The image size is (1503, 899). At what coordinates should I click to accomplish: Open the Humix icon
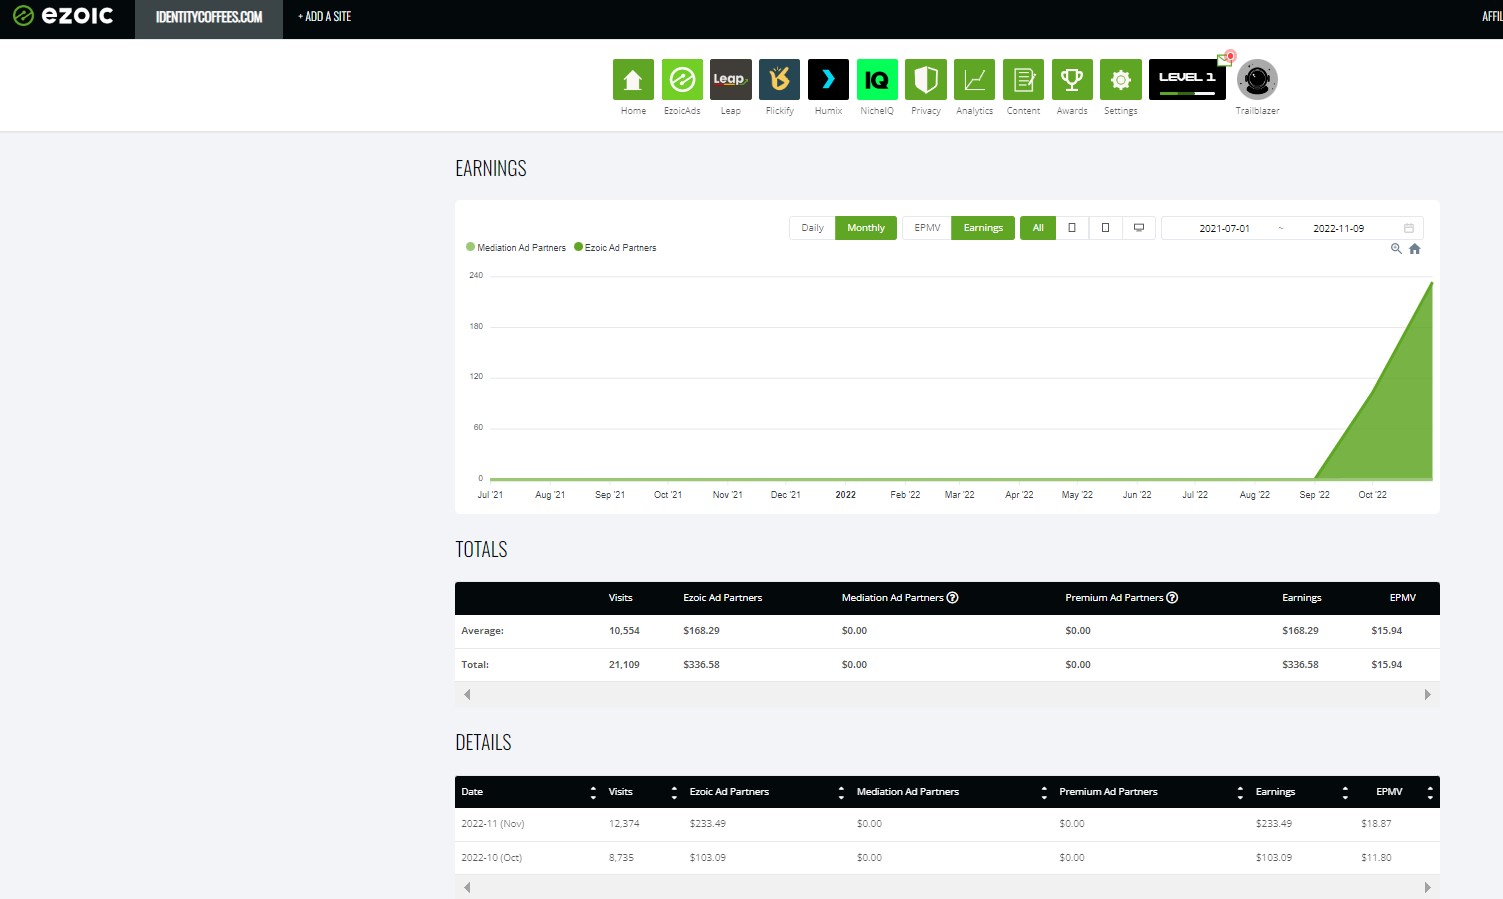(x=828, y=80)
